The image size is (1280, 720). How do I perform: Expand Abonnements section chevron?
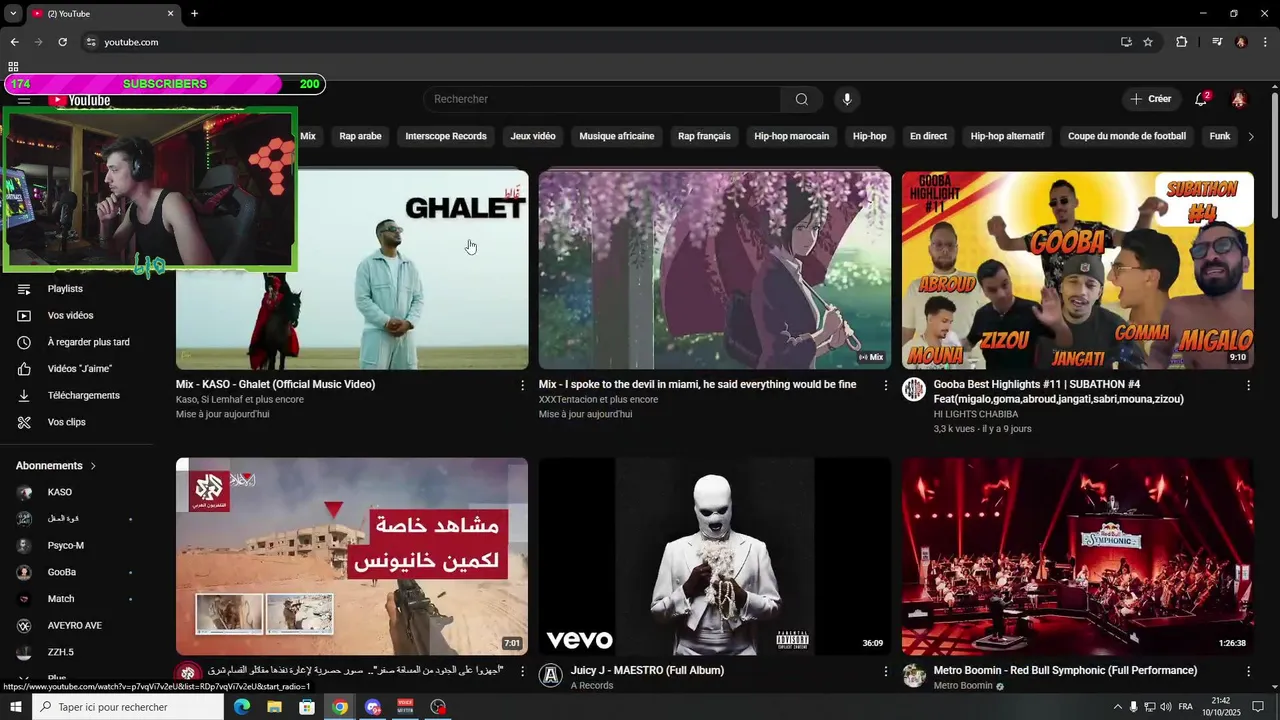tap(94, 466)
